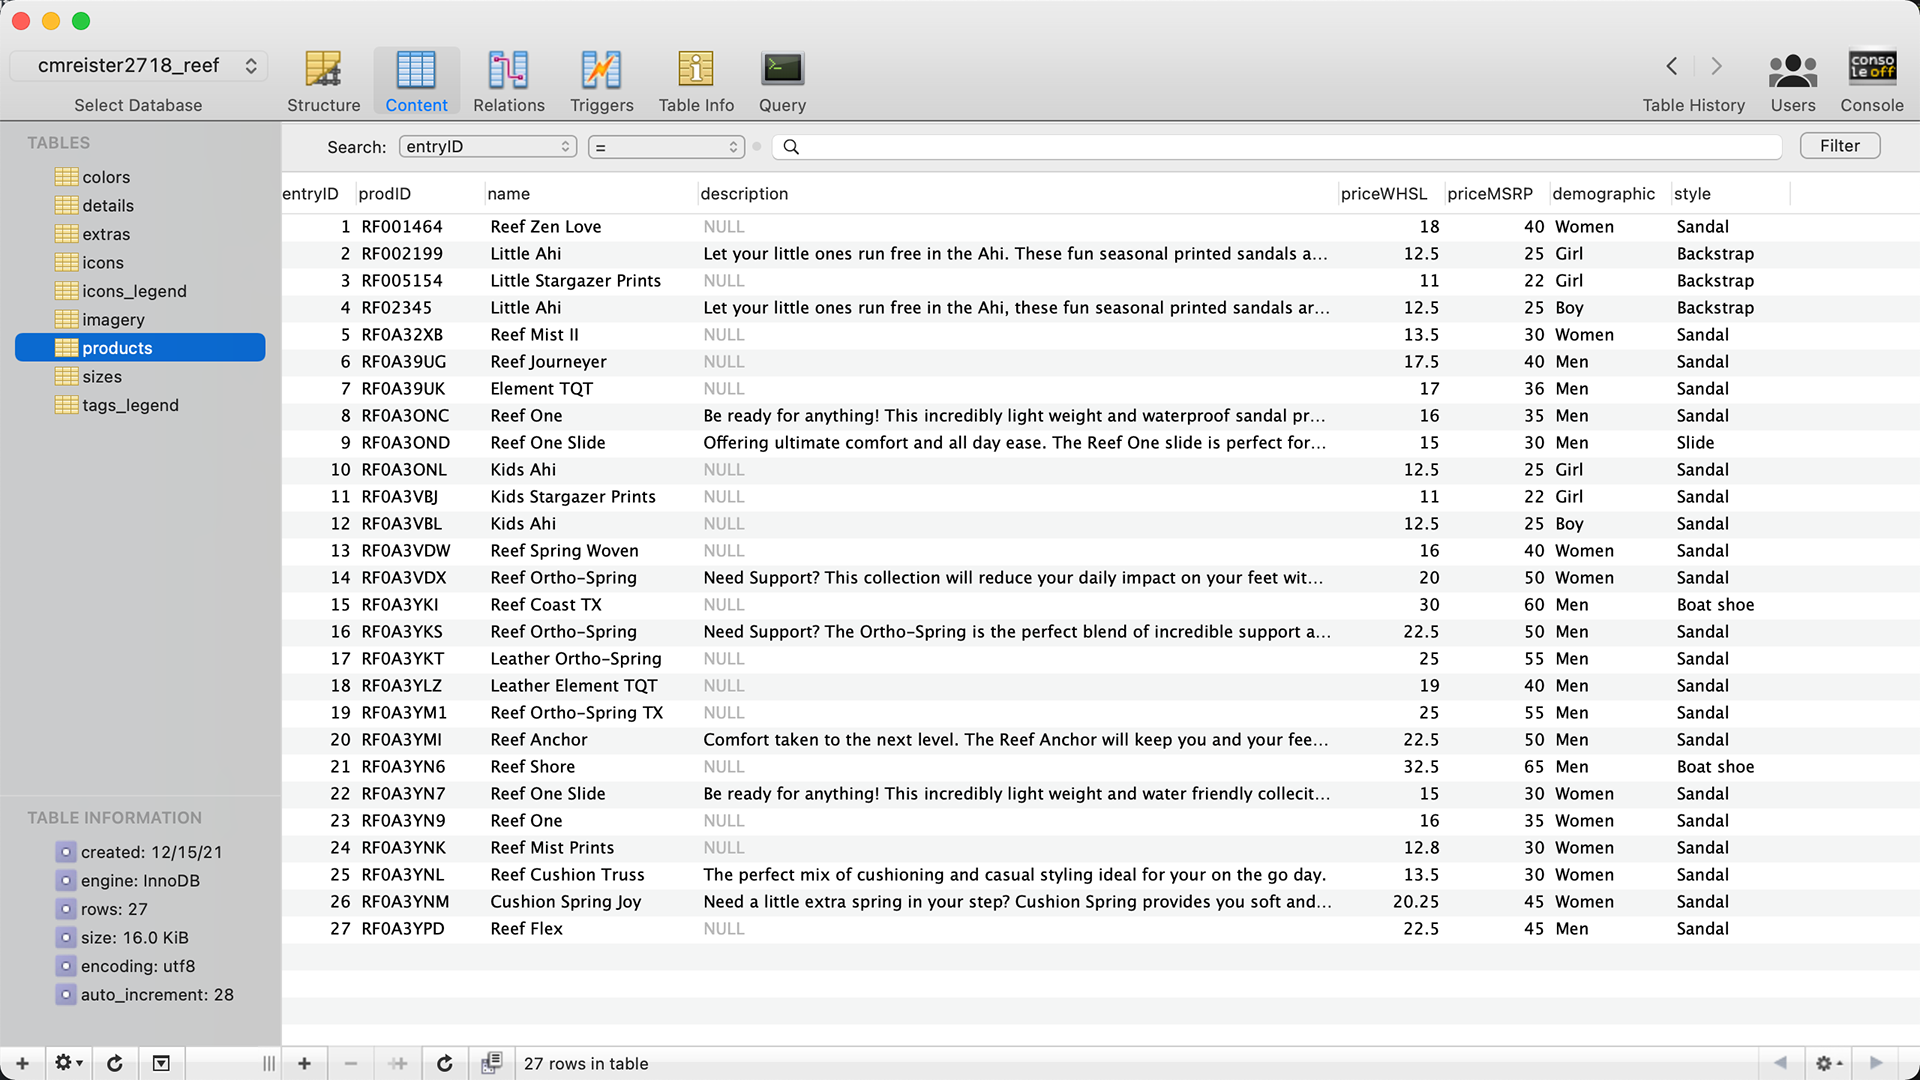This screenshot has width=1920, height=1080.
Task: Sort by the demographic column header
Action: pos(1610,194)
